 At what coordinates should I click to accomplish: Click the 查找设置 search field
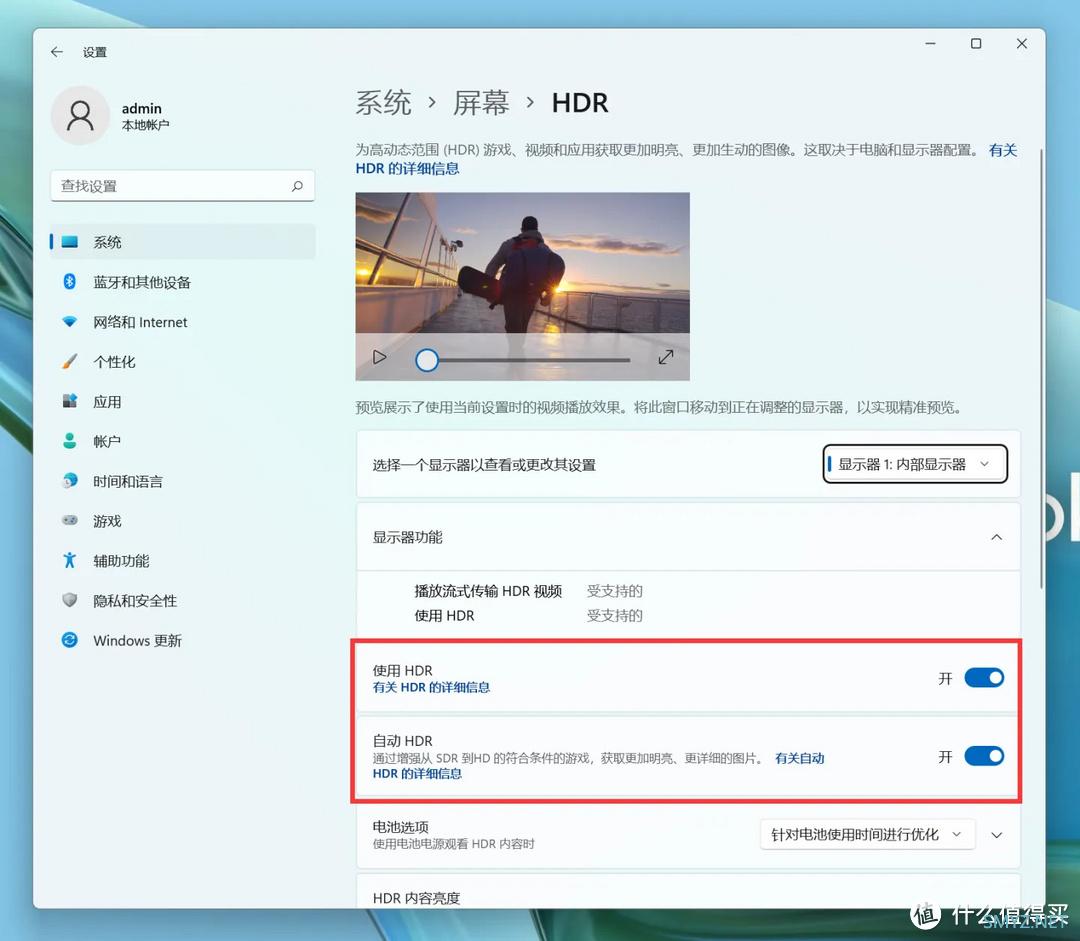click(183, 186)
